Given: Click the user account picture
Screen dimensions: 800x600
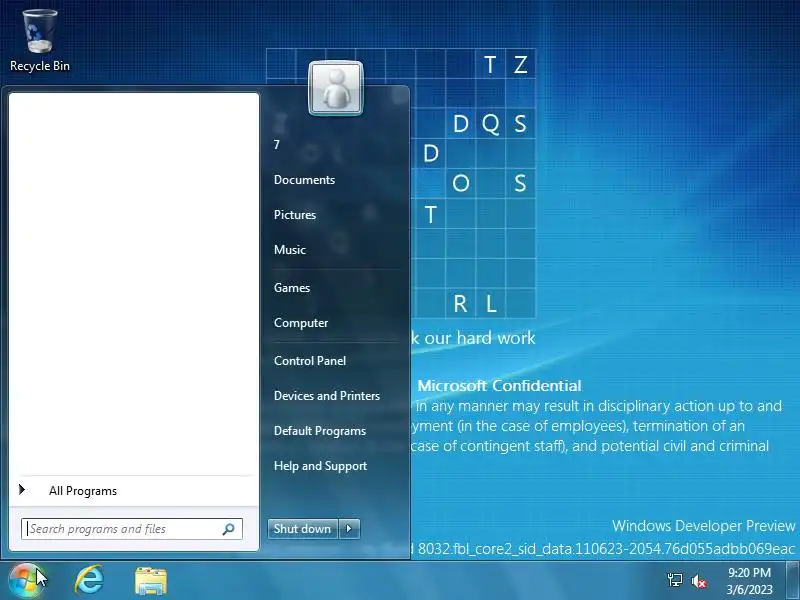Looking at the screenshot, I should coord(336,88).
